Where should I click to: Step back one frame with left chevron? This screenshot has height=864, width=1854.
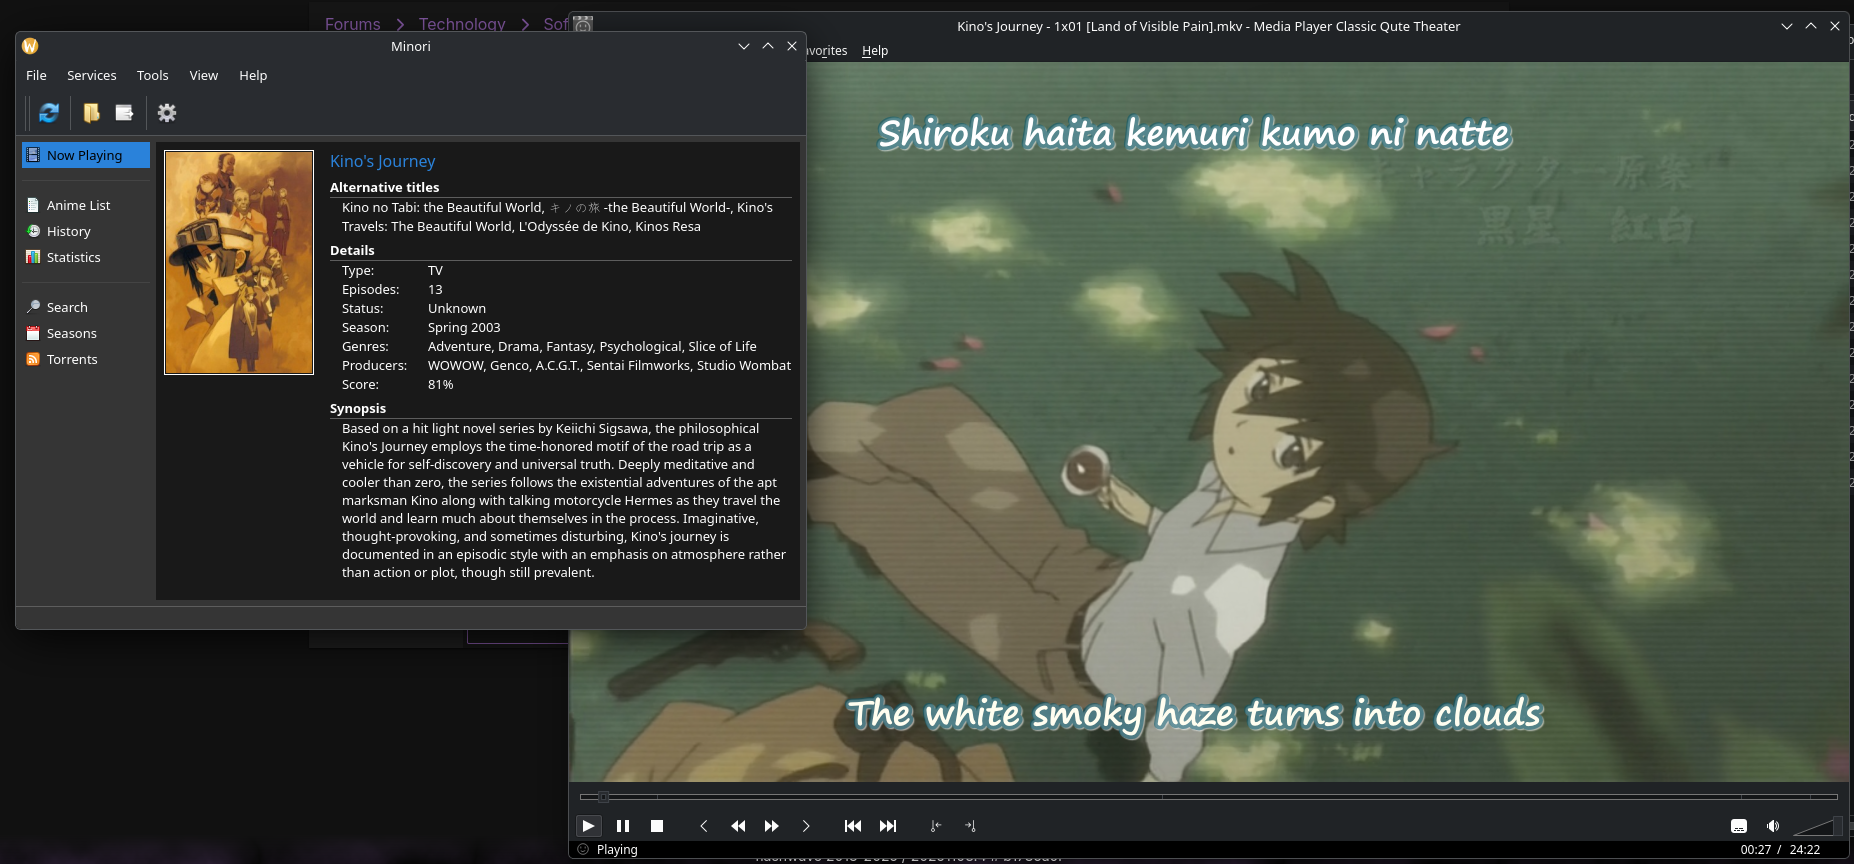click(704, 826)
